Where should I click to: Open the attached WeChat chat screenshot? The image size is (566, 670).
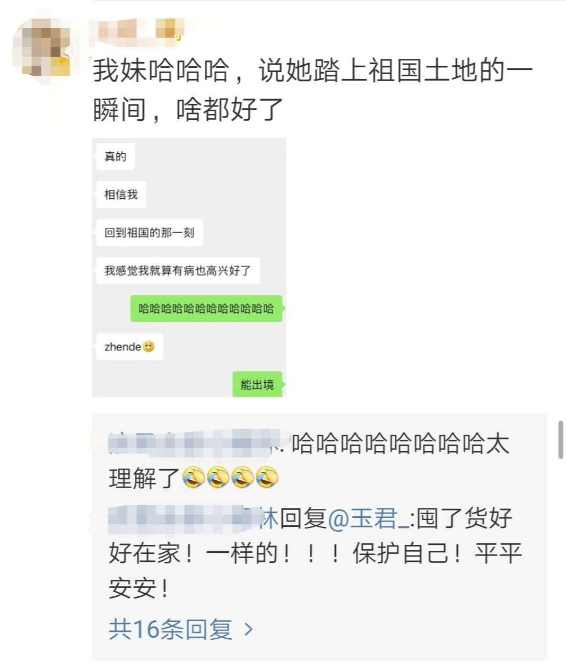point(189,267)
